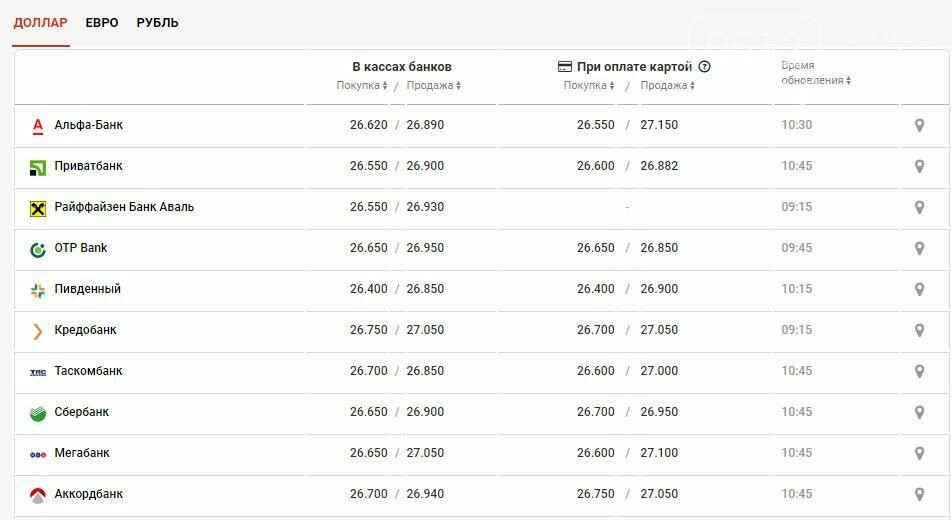The width and height of the screenshot is (952, 520).
Task: Switch to the ЕВРО tab
Action: (x=101, y=23)
